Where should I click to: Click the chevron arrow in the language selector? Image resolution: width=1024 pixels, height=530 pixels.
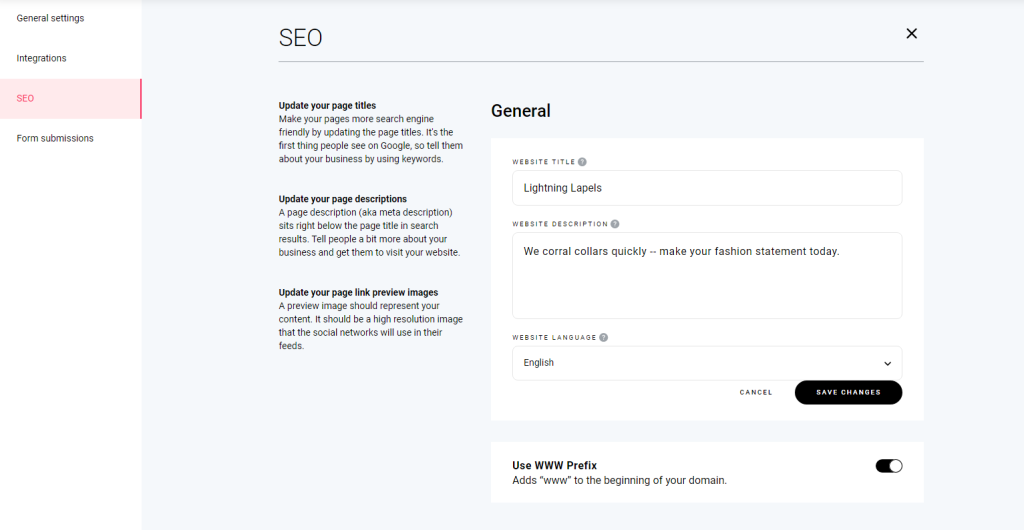[887, 364]
